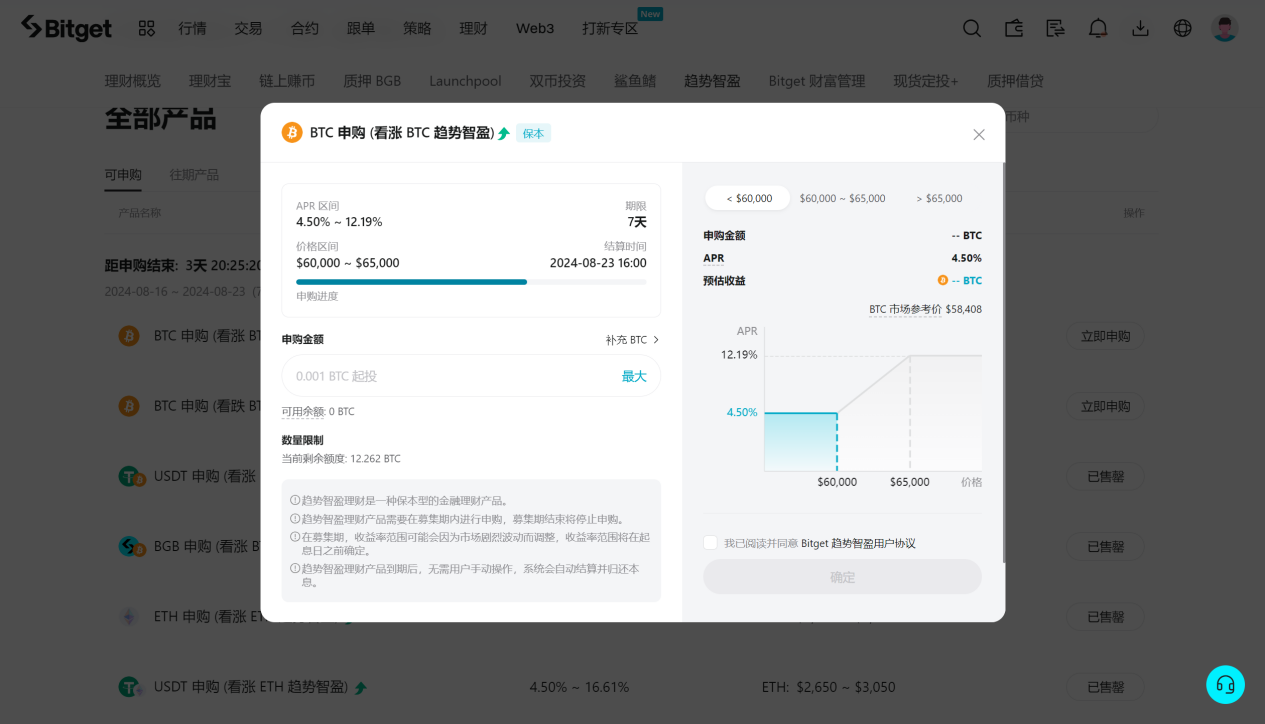The width and height of the screenshot is (1265, 724).
Task: Click the green bullish arrow in dialog title
Action: pos(504,133)
